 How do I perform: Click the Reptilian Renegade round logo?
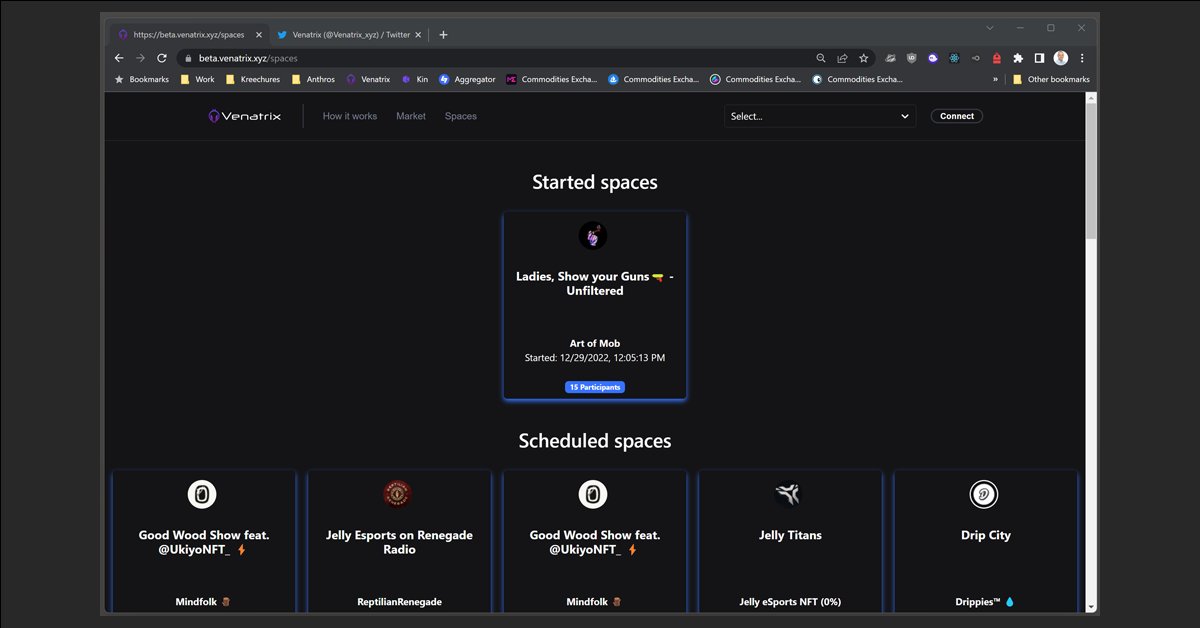click(397, 494)
